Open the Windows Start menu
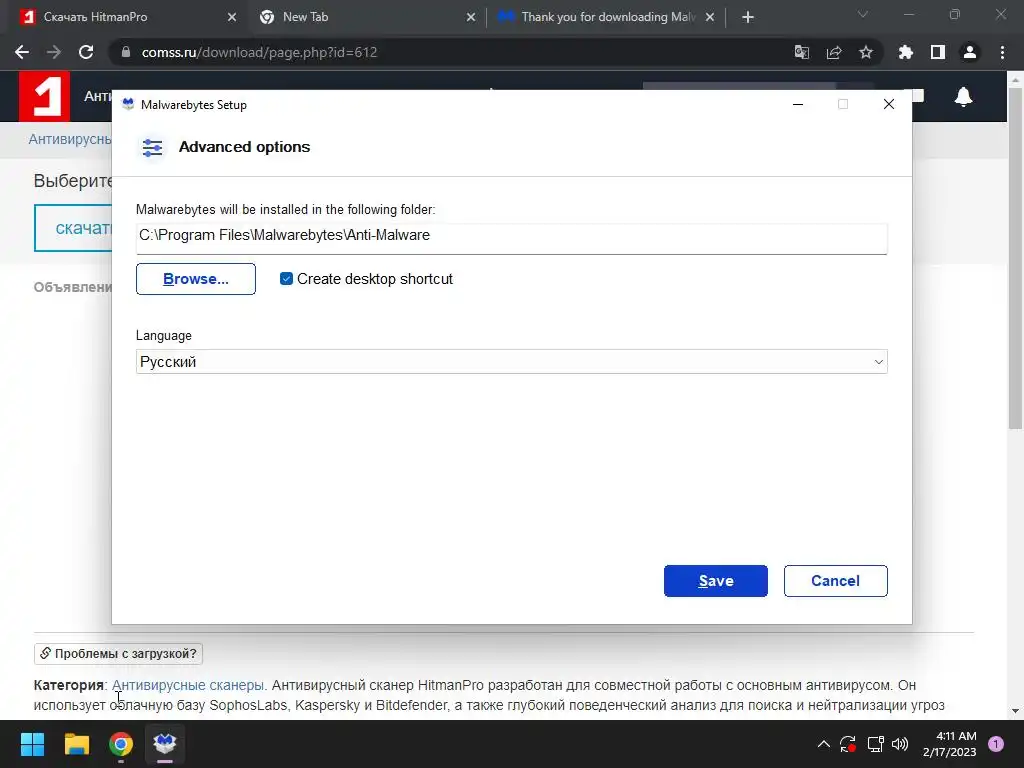This screenshot has width=1024, height=768. tap(32, 744)
